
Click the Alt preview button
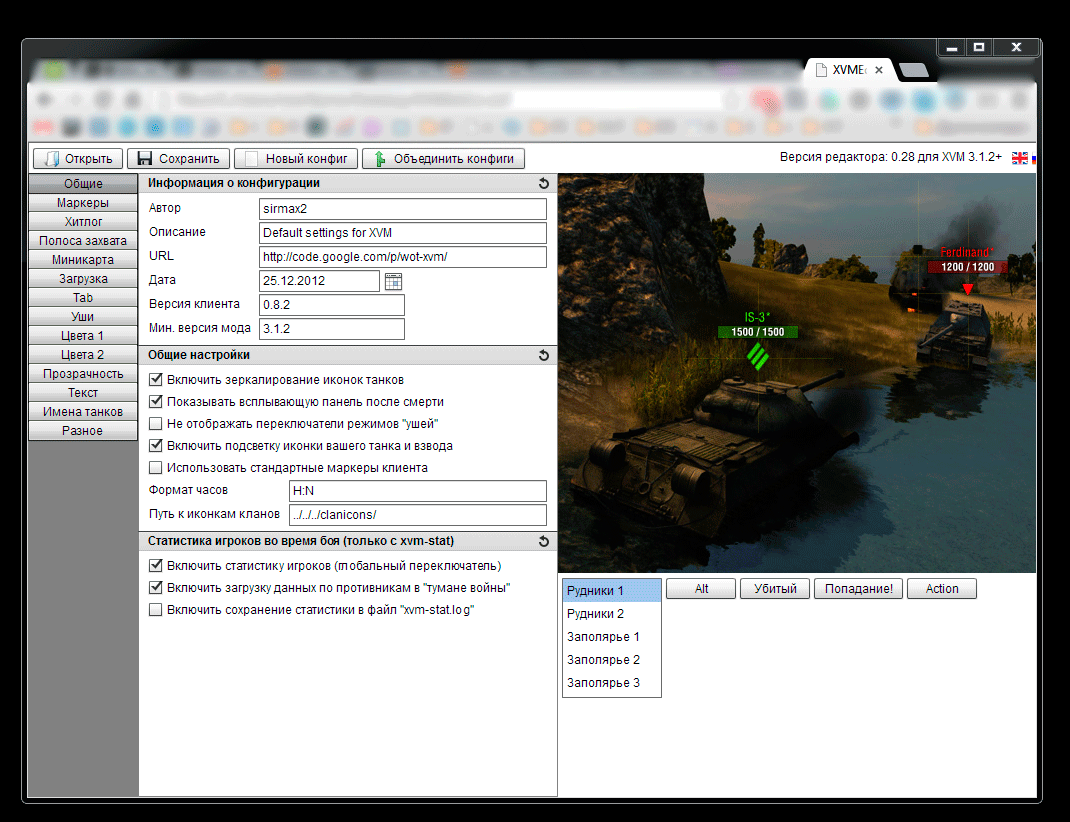pos(701,589)
